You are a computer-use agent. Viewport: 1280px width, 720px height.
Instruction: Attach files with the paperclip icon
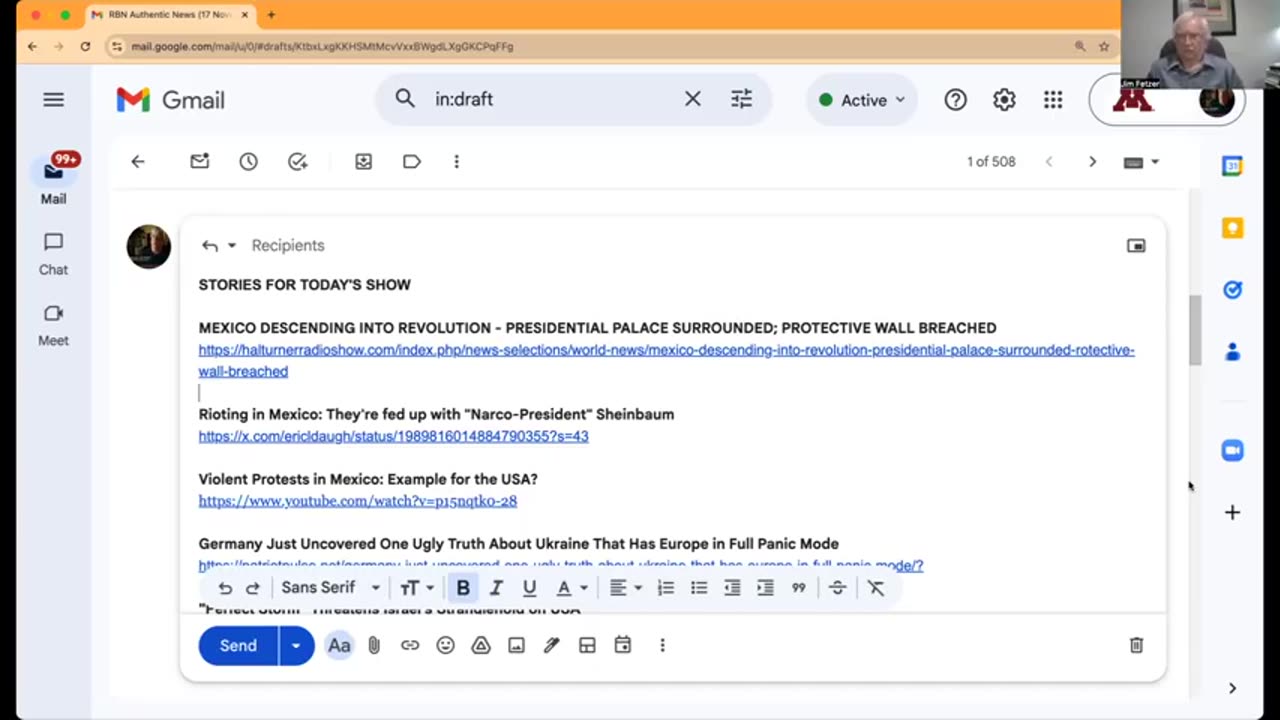coord(374,646)
